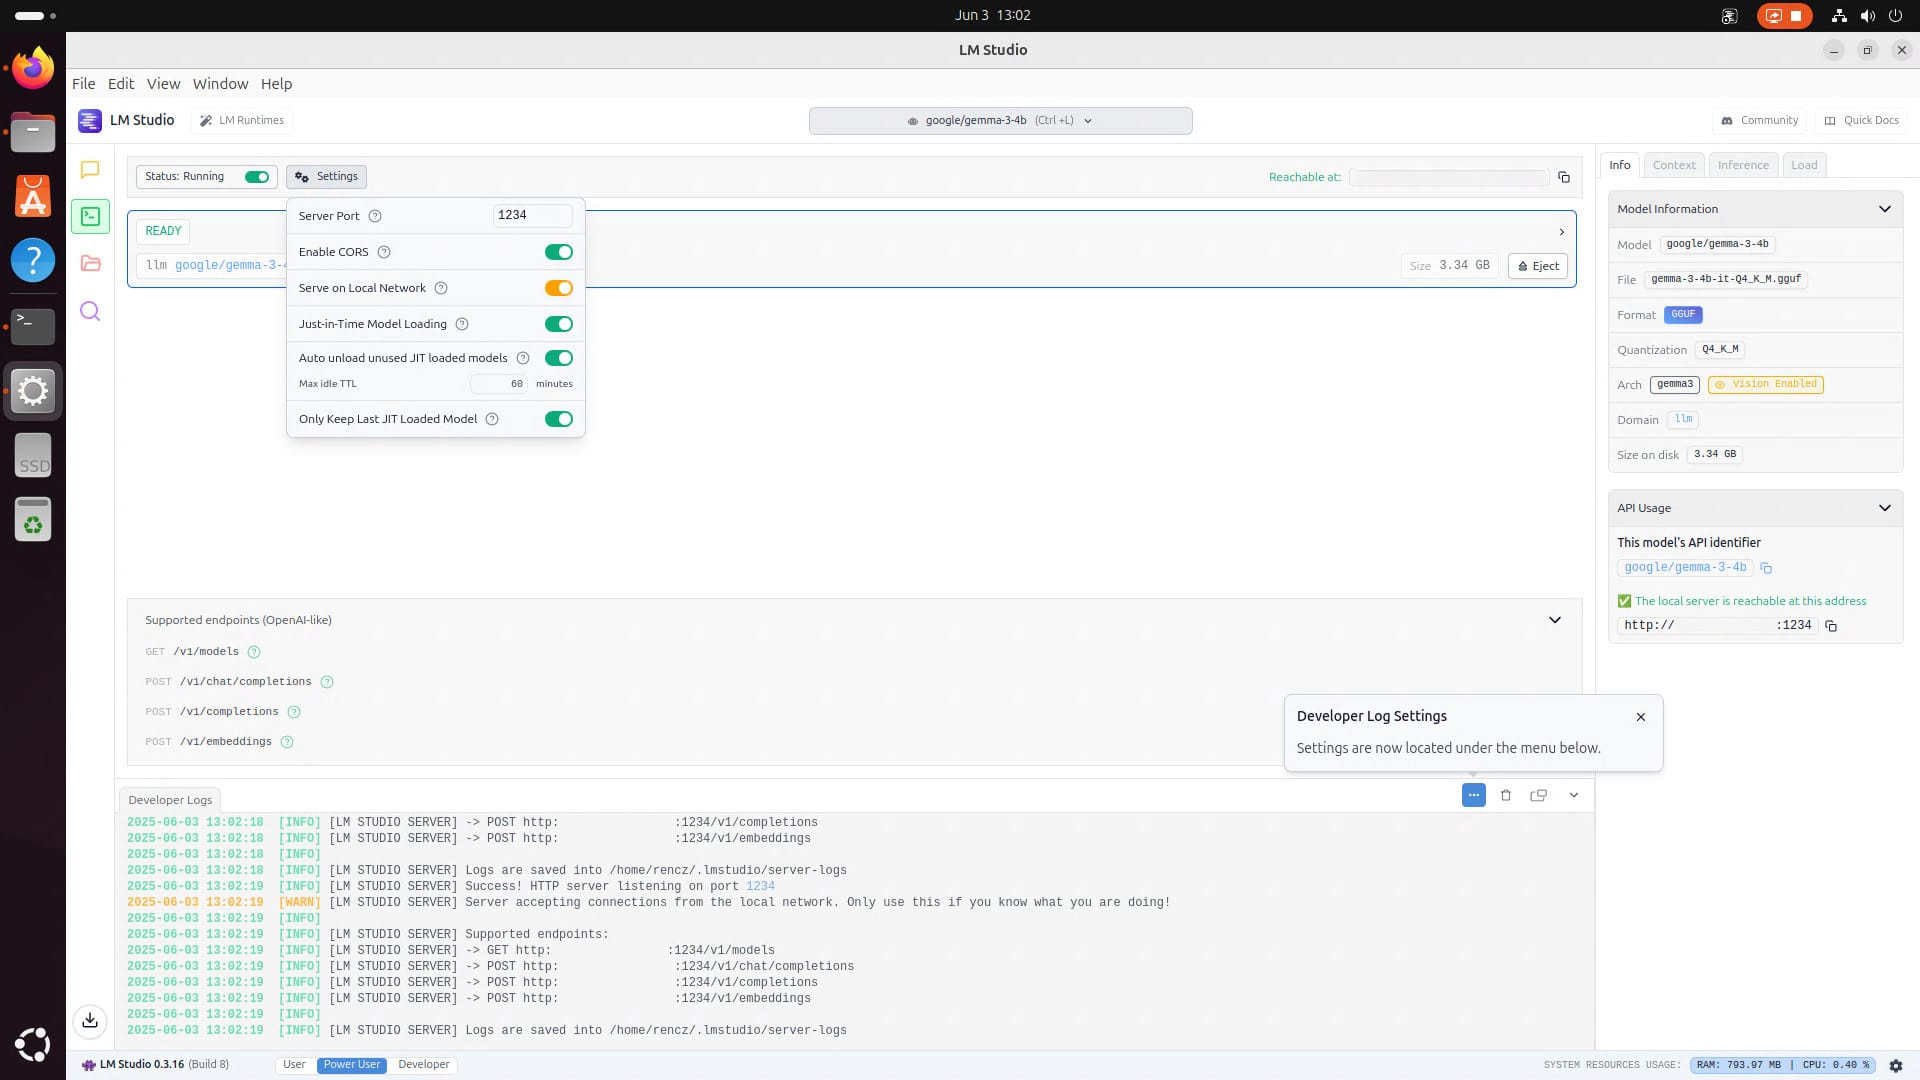Disable the Enable CORS toggle
1920x1080 pixels.
[x=559, y=252]
